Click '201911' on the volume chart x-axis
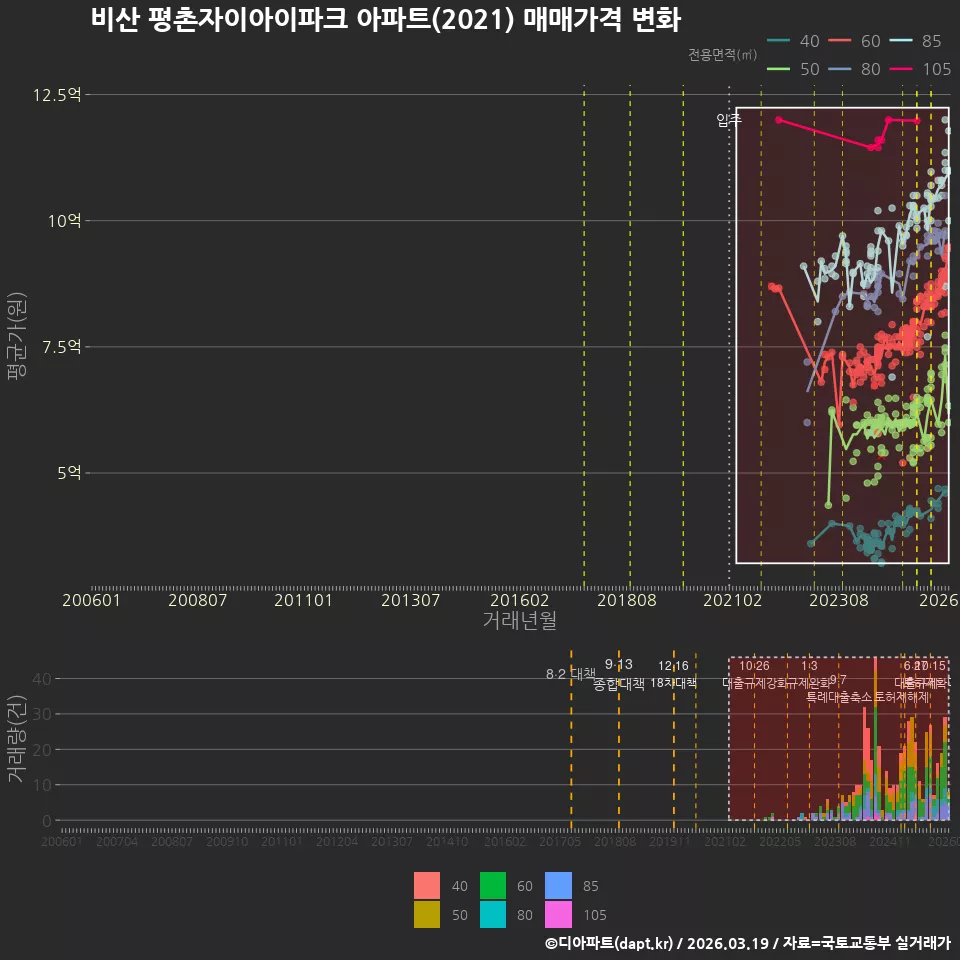 point(670,842)
